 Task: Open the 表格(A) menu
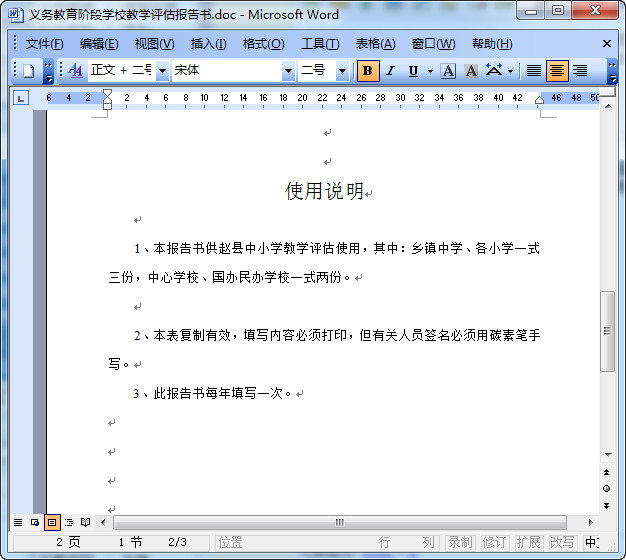click(376, 44)
